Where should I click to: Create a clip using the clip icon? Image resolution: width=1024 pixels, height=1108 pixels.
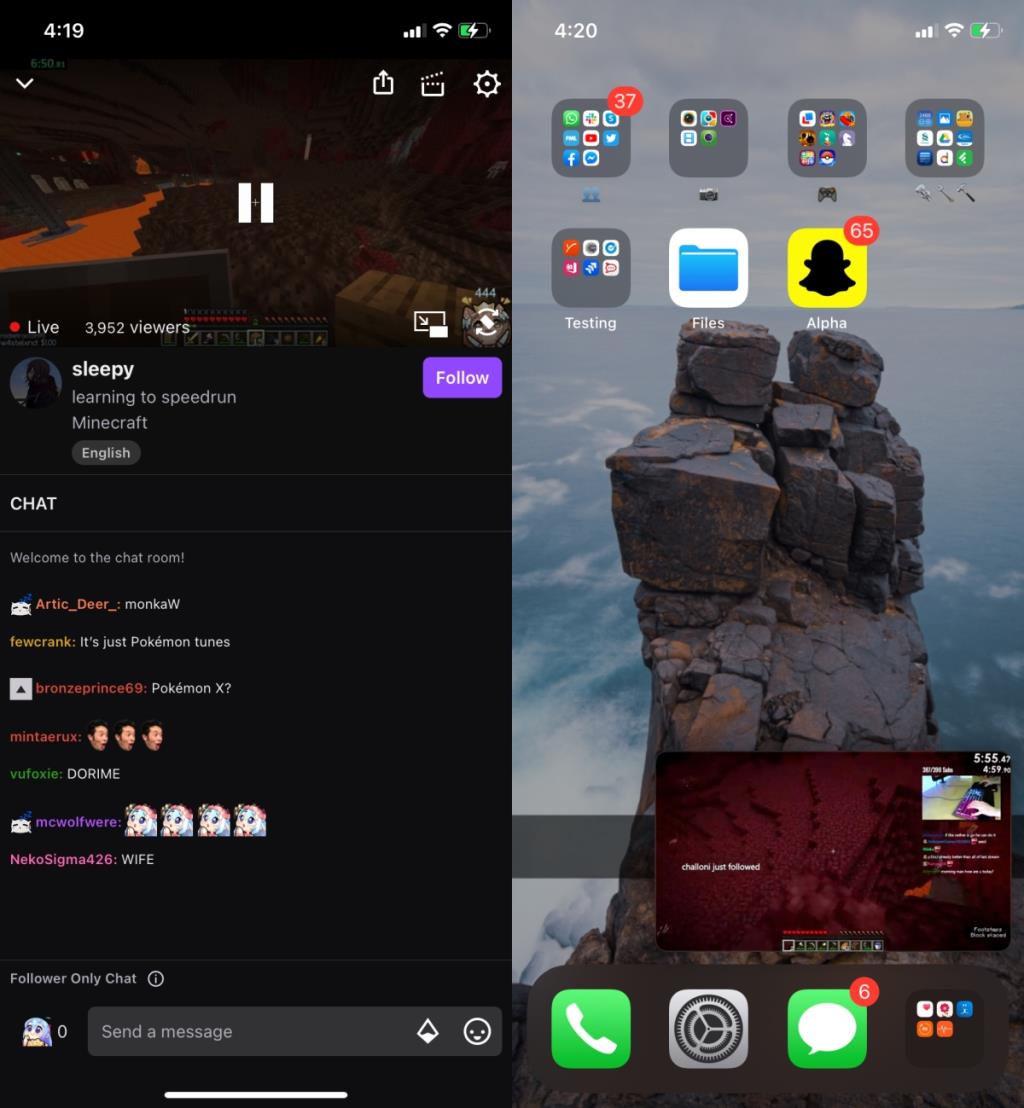point(433,84)
